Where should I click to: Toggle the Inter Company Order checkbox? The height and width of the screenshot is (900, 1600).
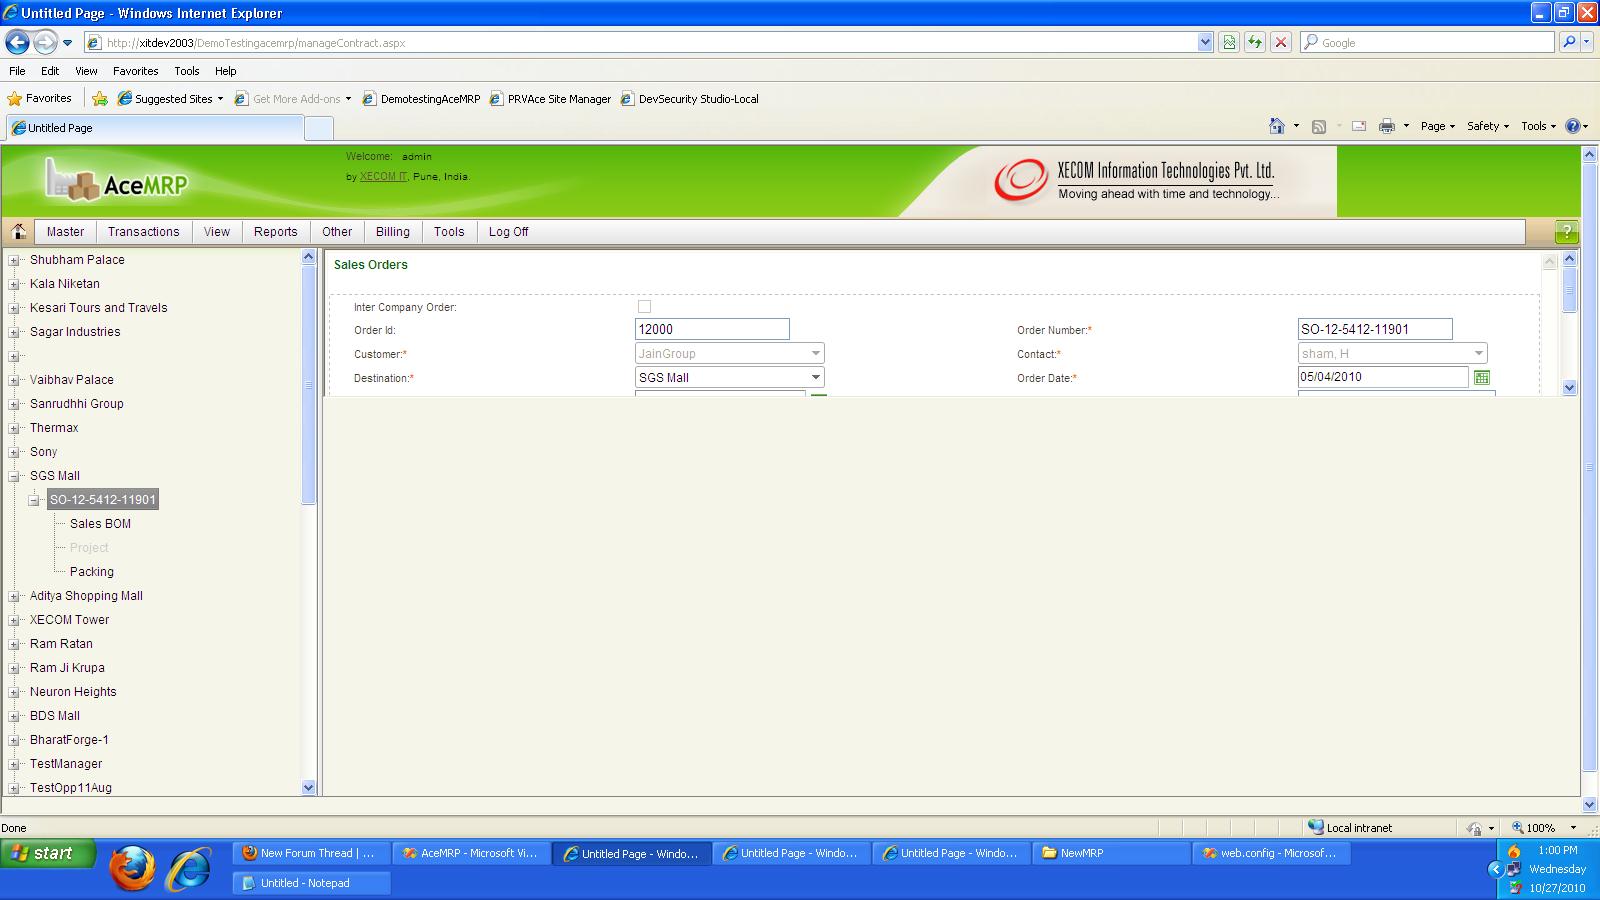(644, 307)
